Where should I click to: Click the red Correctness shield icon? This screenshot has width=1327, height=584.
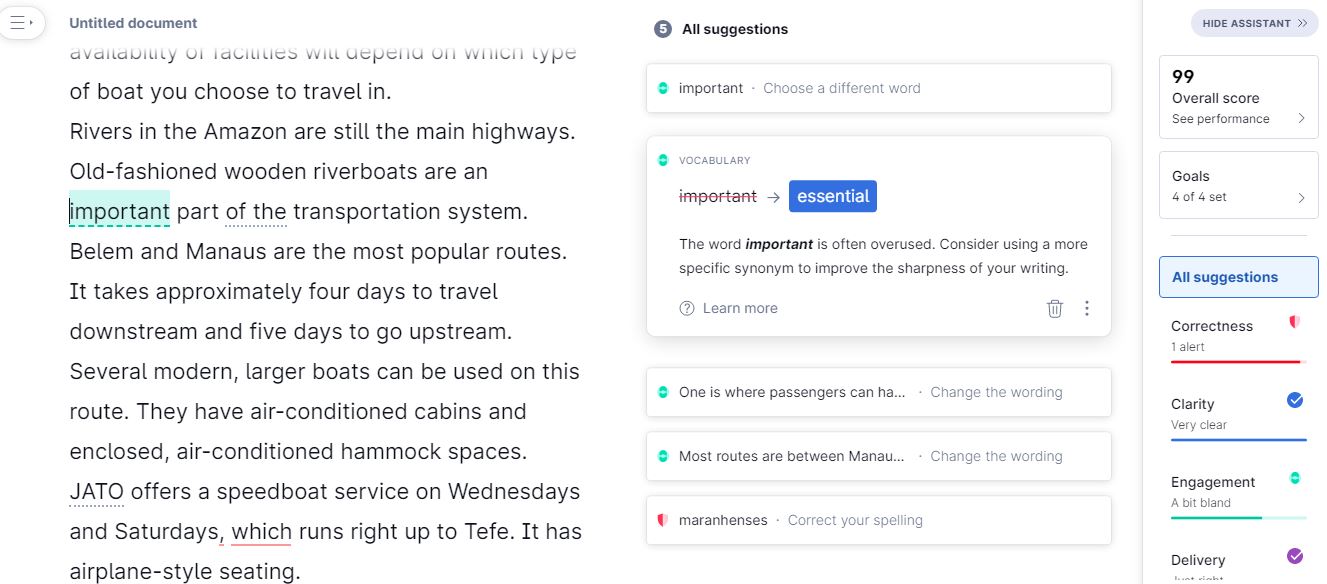pos(1294,323)
